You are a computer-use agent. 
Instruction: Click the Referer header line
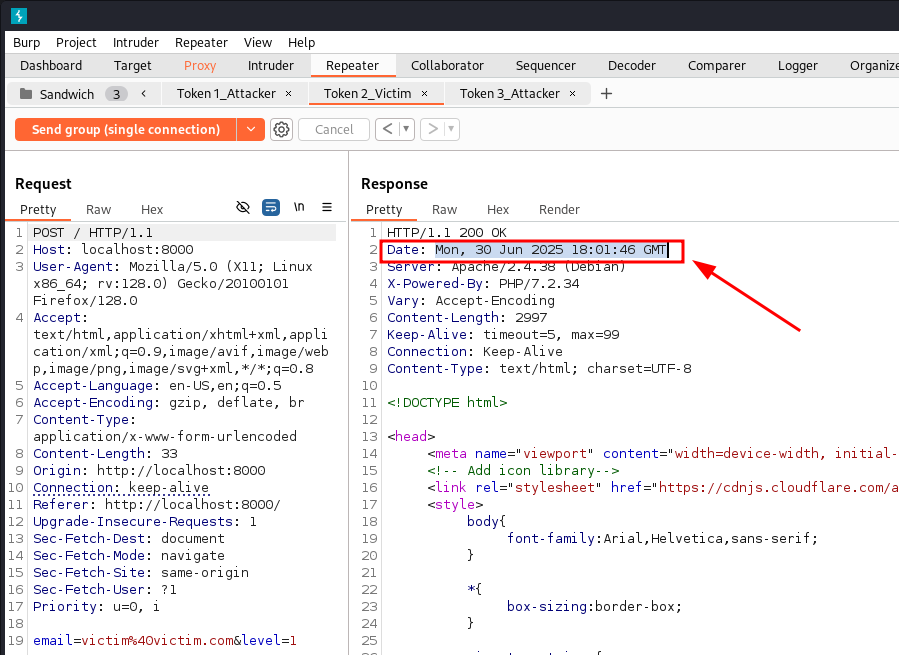tap(157, 505)
